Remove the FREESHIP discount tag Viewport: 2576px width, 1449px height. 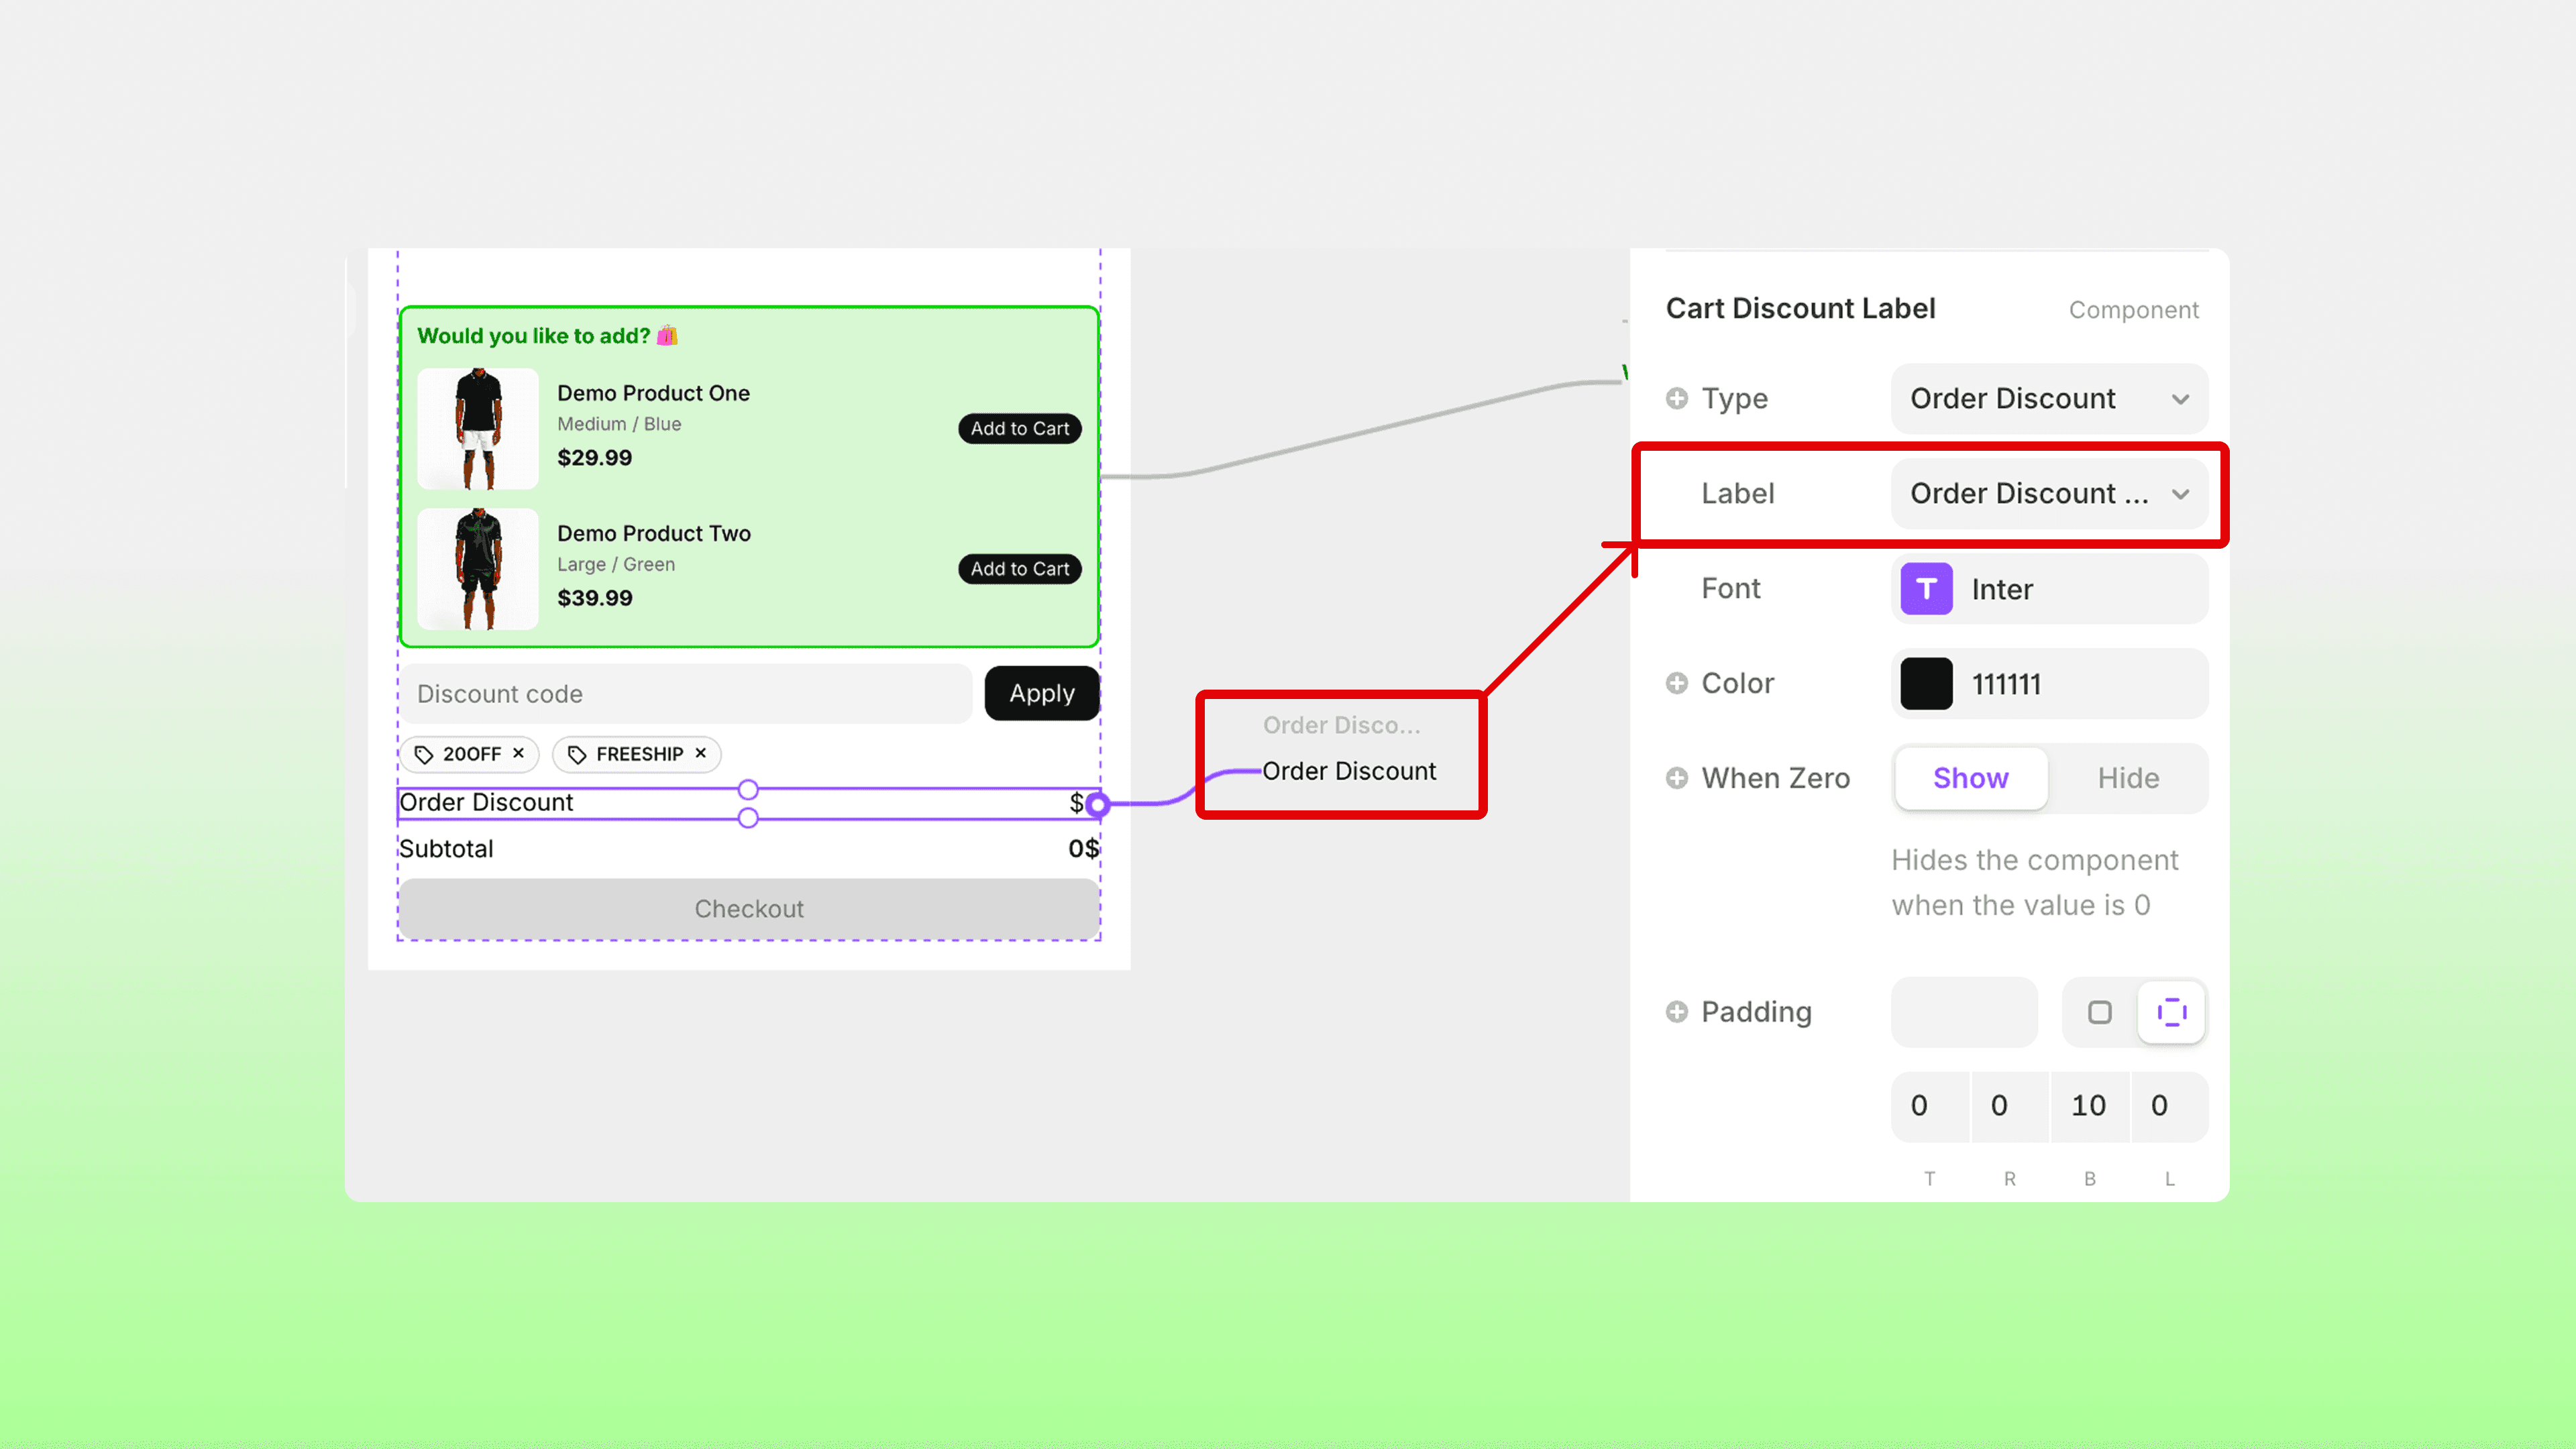701,753
